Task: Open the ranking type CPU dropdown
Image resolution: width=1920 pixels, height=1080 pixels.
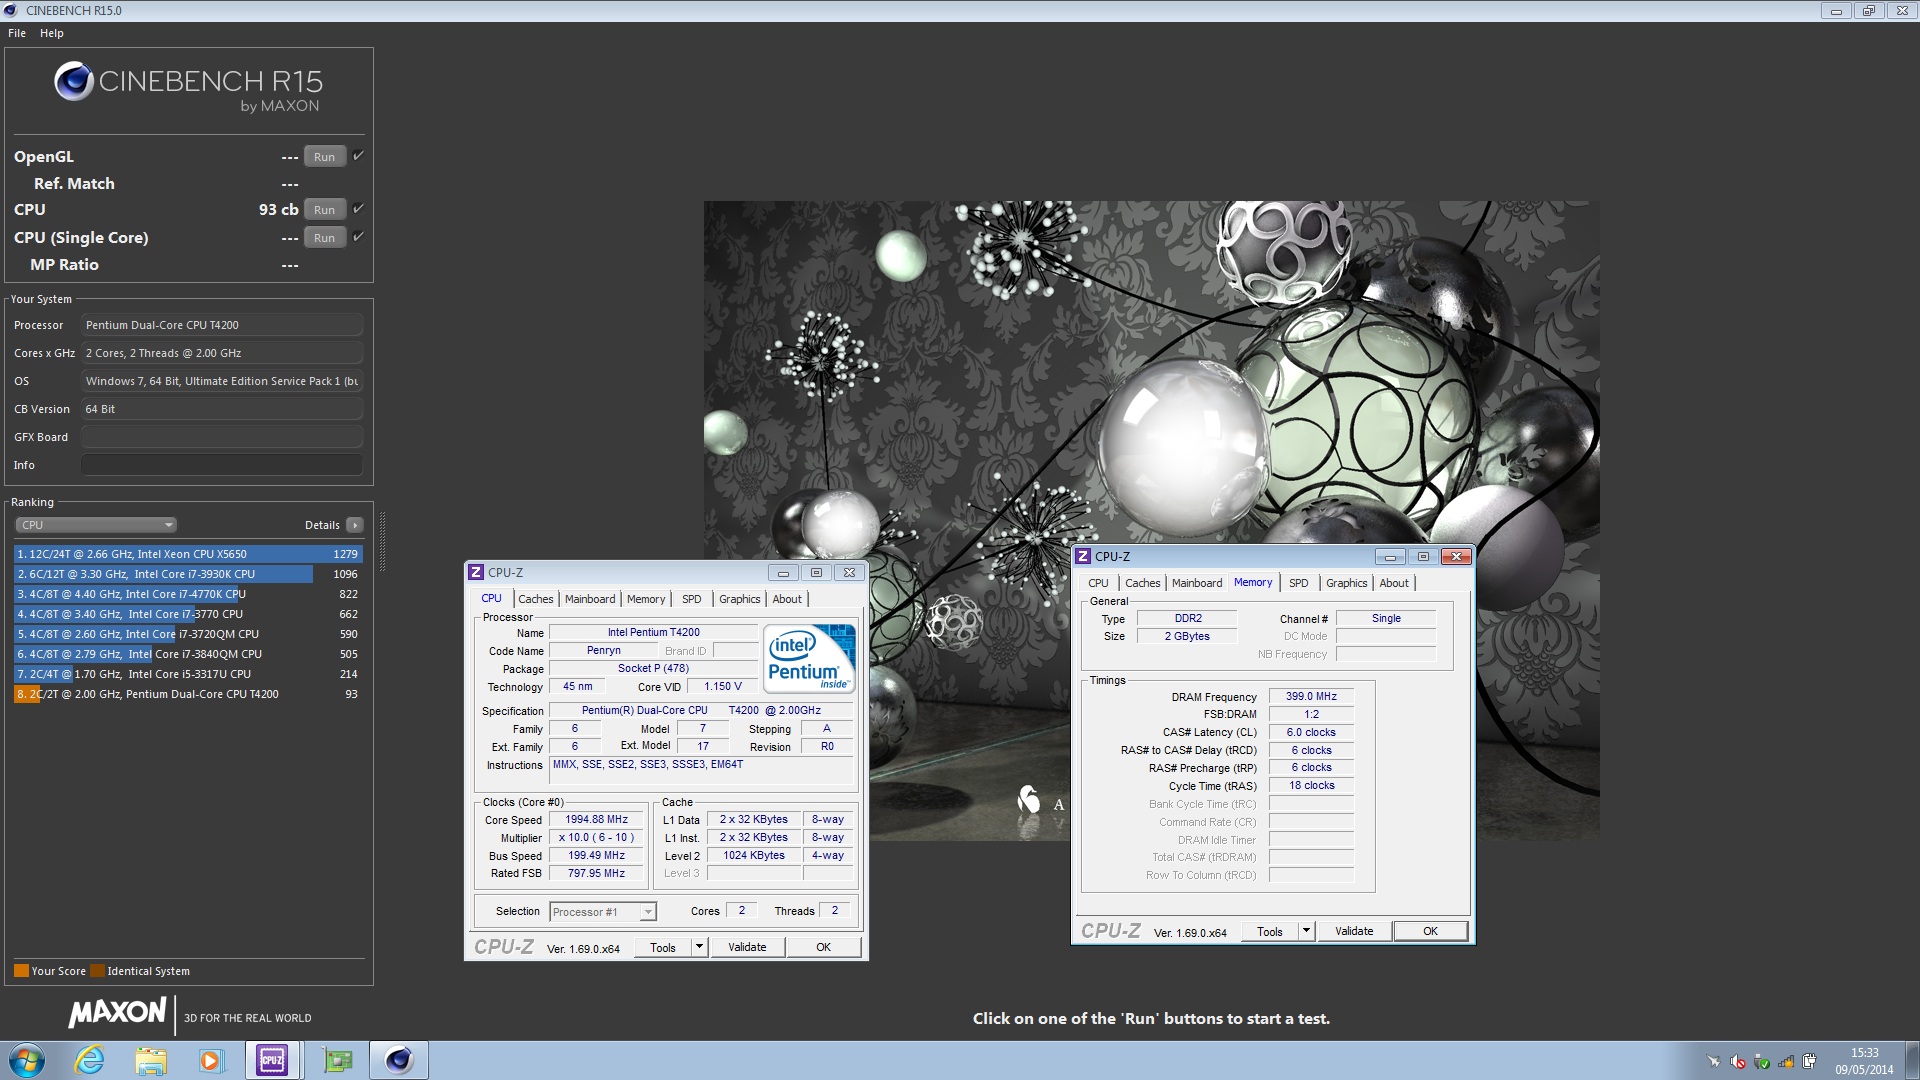Action: point(96,525)
